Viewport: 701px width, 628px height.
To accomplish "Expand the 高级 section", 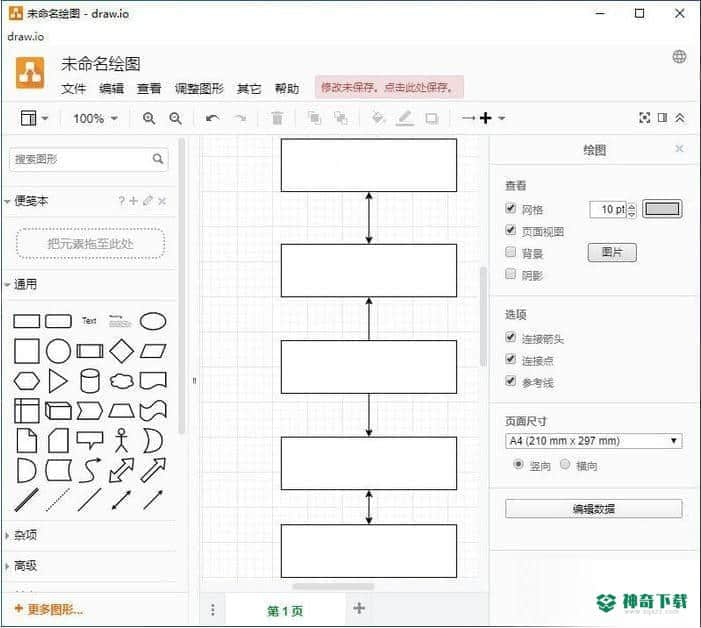I will pos(21,566).
